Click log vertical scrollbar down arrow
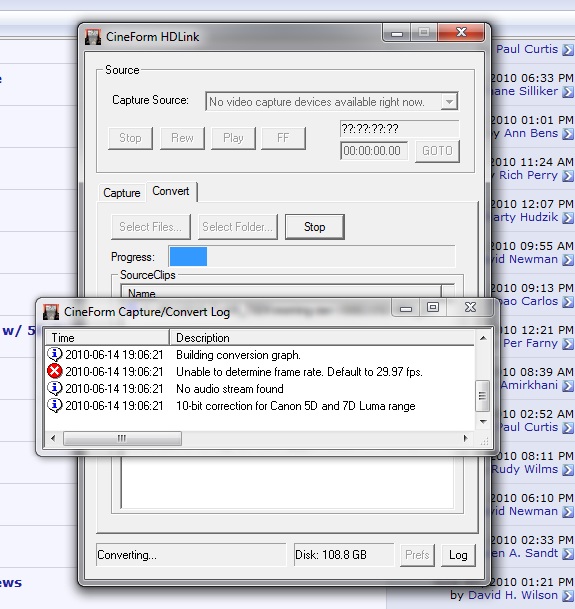The height and width of the screenshot is (609, 575). pos(483,421)
